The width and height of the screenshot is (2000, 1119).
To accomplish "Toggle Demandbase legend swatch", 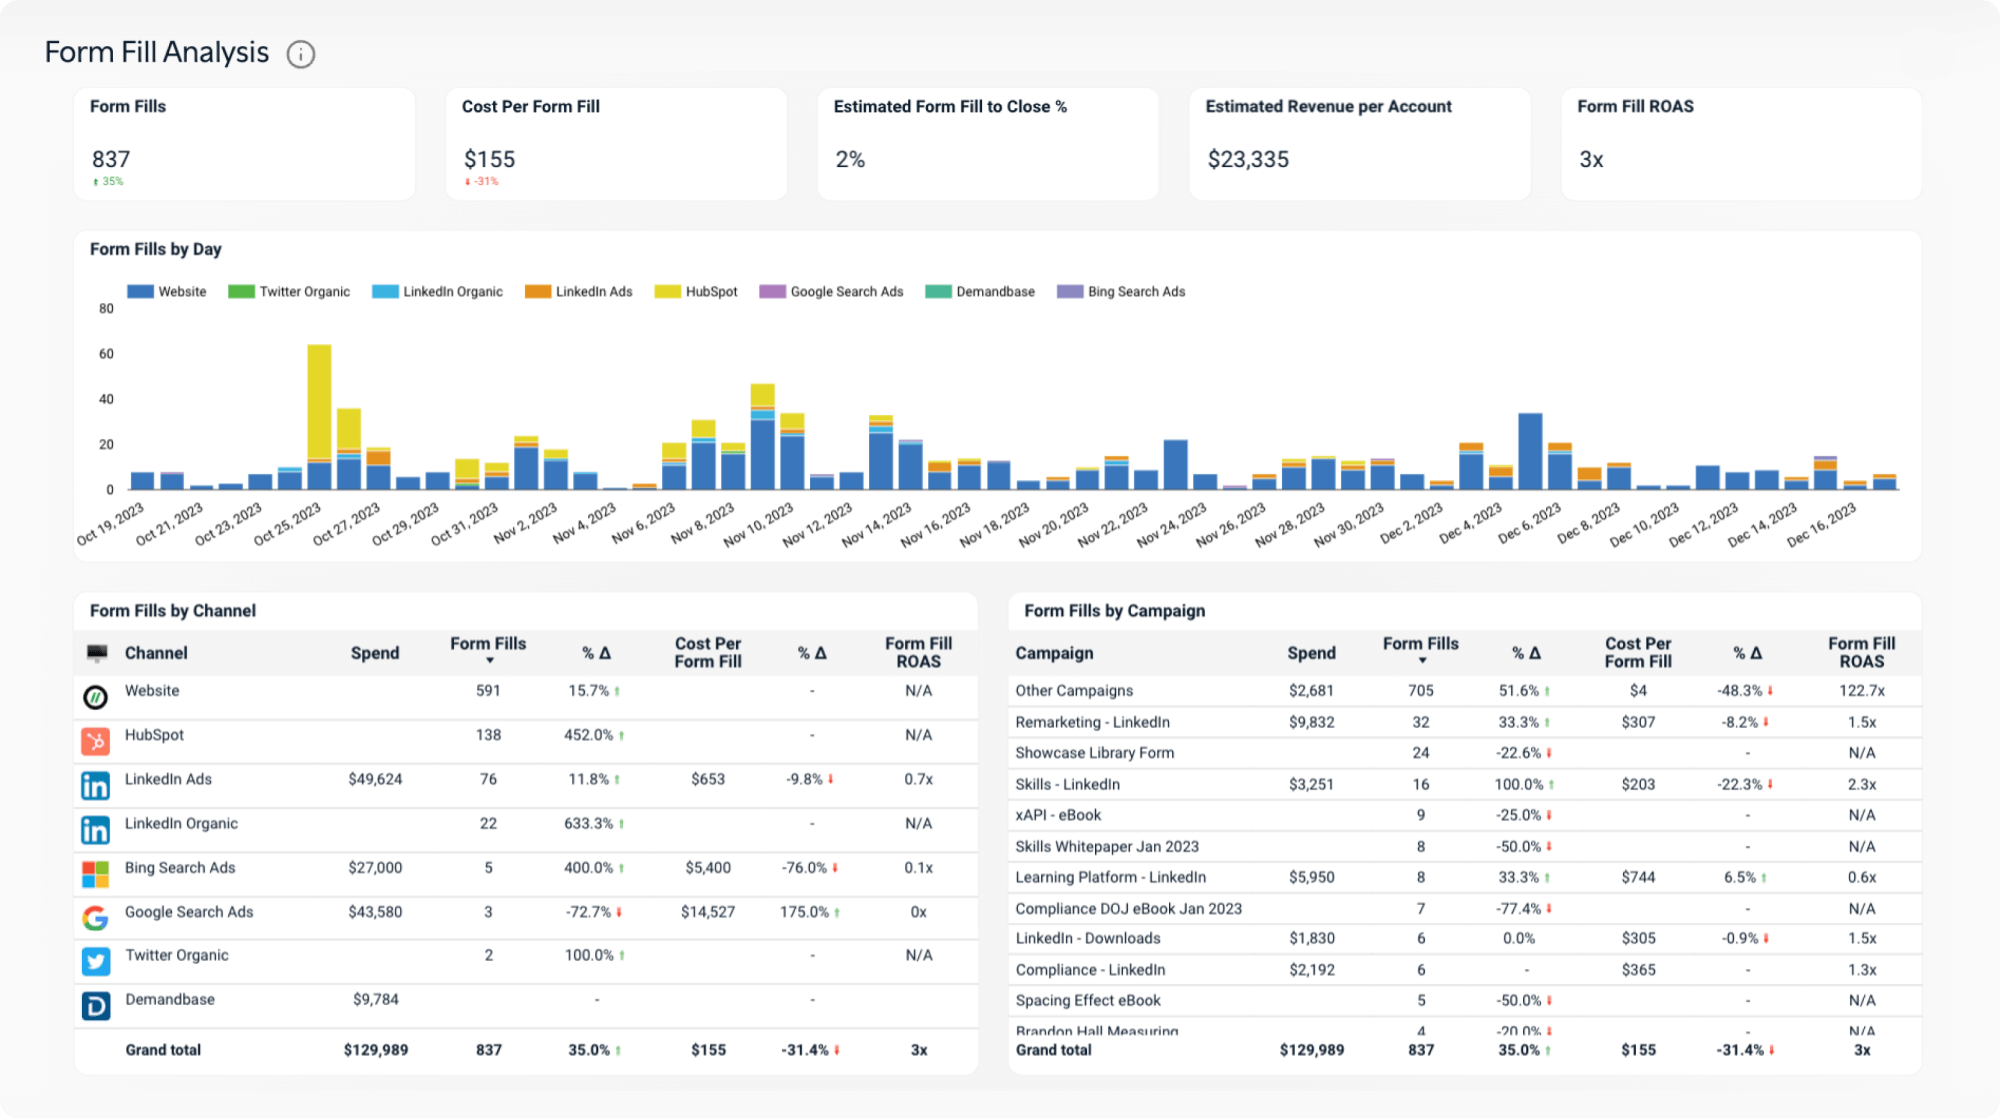I will (x=938, y=292).
